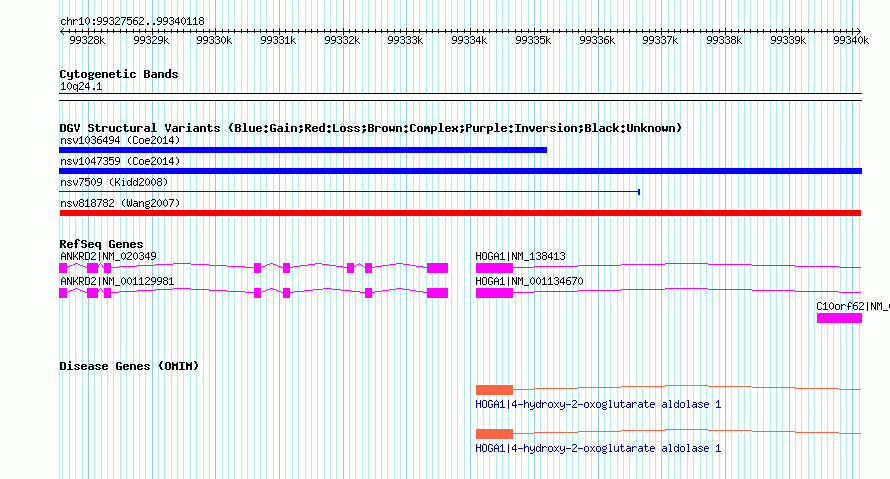Screen dimensions: 890x479
Task: Click the blue nsv1047359 gain bar
Action: coord(460,171)
